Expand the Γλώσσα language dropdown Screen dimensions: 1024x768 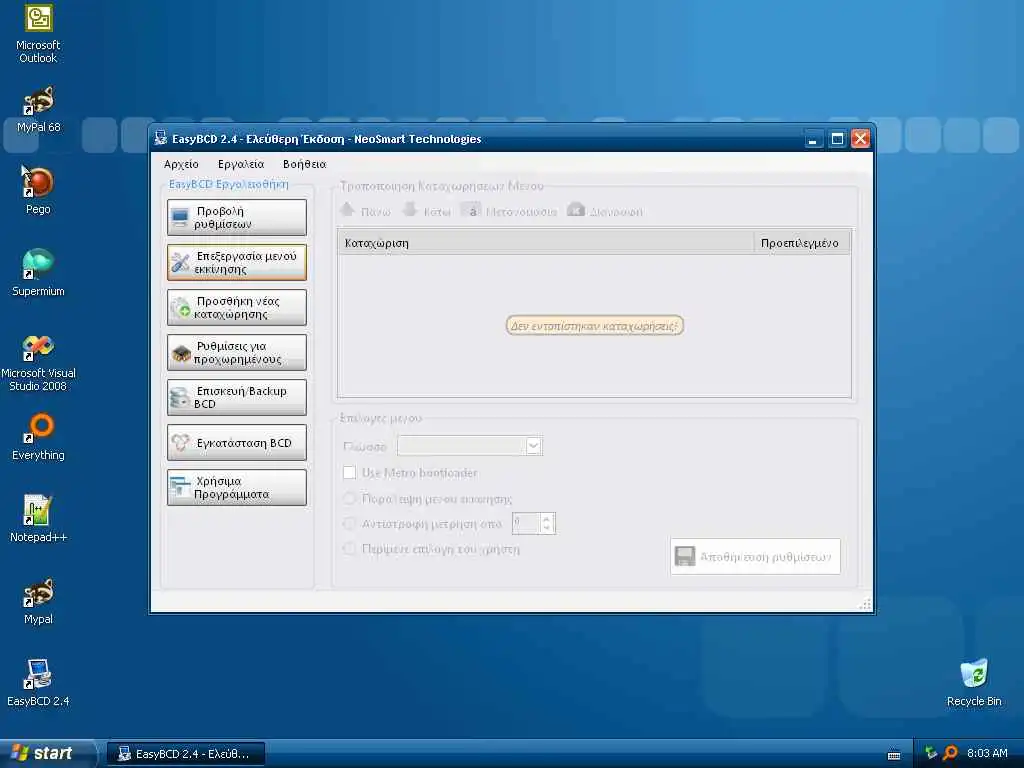click(x=534, y=446)
